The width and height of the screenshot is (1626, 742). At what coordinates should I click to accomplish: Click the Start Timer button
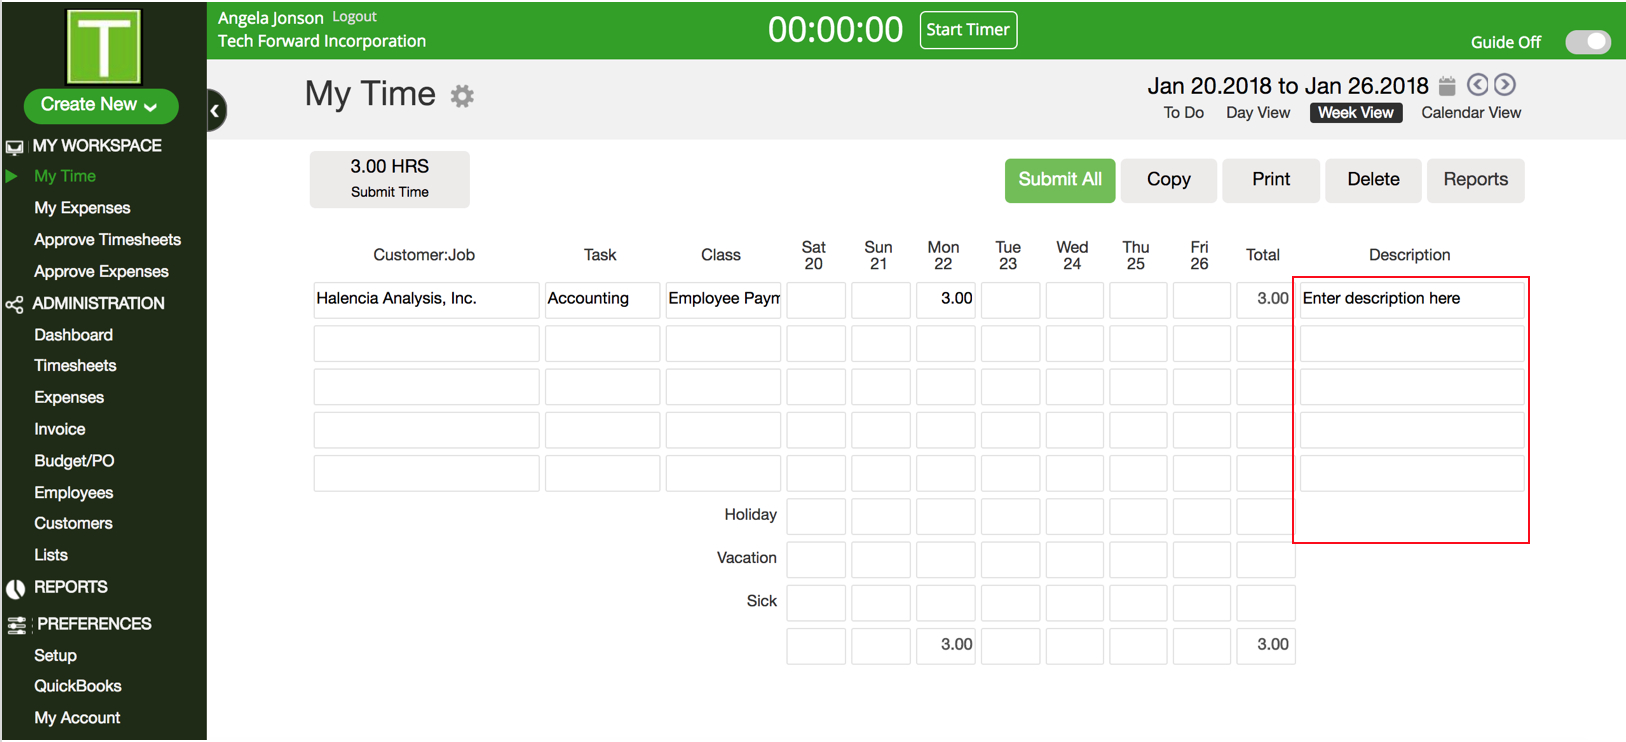[967, 30]
